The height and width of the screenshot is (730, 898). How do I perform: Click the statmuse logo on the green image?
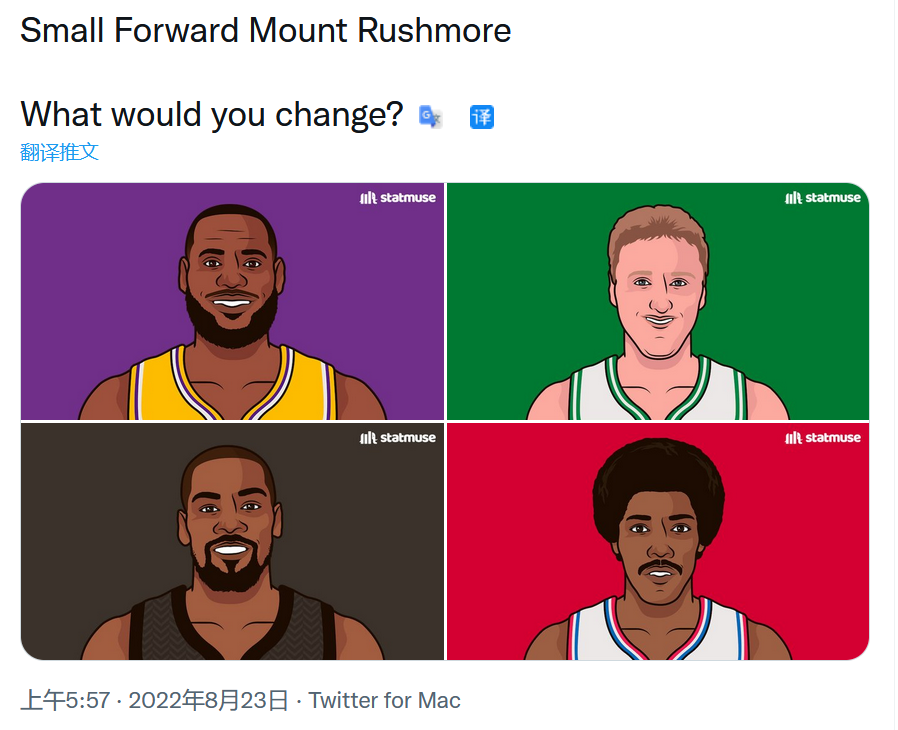(822, 198)
